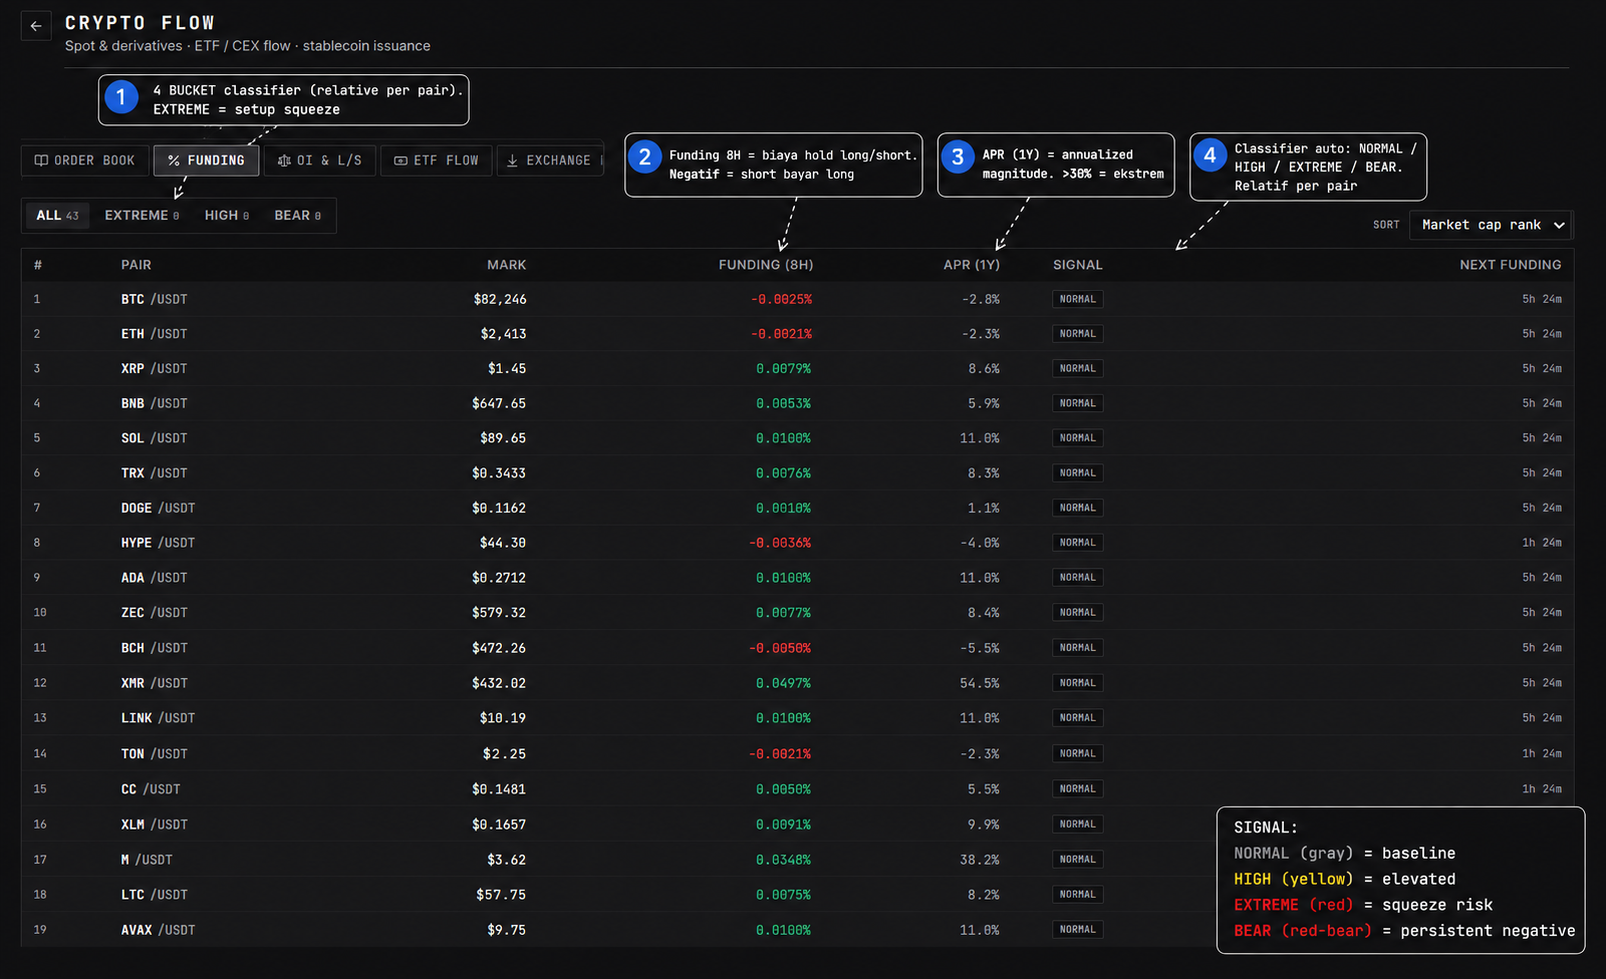Click BTC funding rate -0.0025%
This screenshot has width=1606, height=979.
pyautogui.click(x=781, y=299)
